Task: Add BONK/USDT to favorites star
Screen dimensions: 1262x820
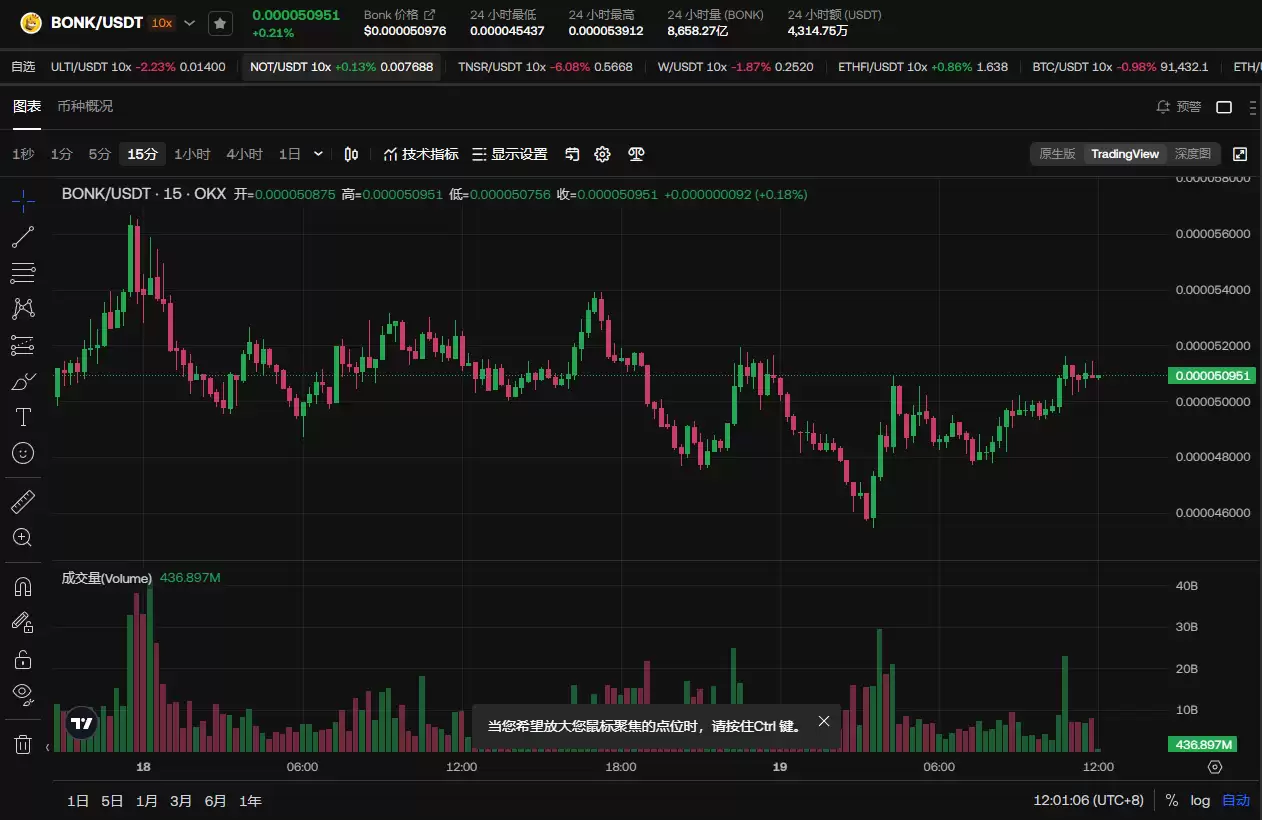Action: (220, 23)
